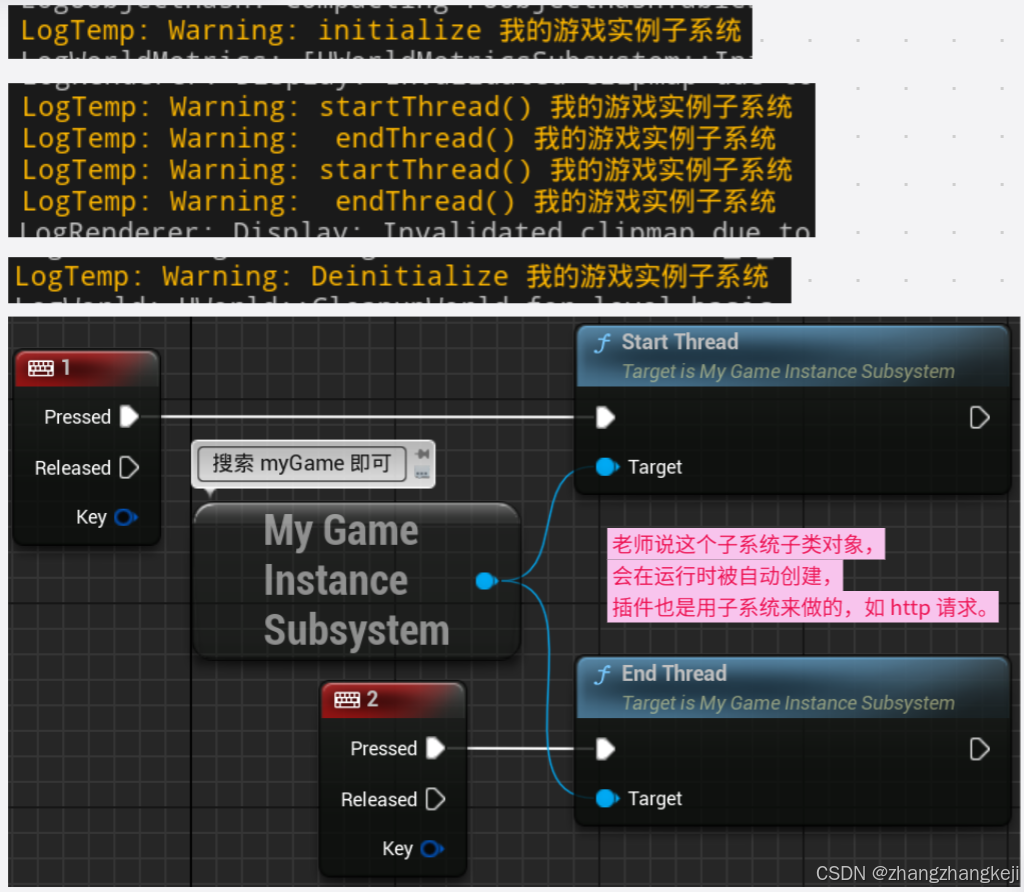Click the End Thread Target input pin

point(607,799)
